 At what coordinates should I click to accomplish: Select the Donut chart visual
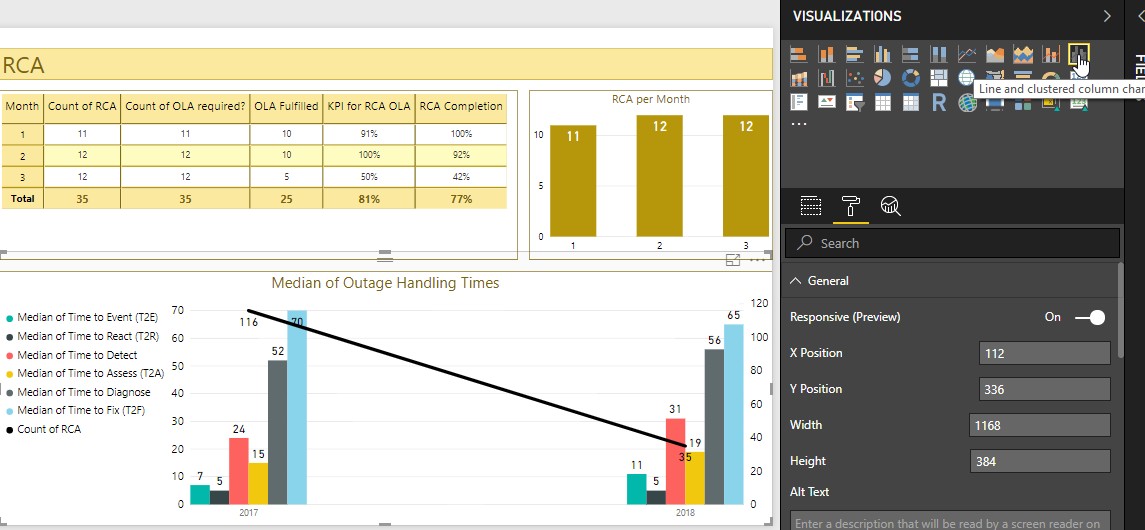(x=911, y=77)
